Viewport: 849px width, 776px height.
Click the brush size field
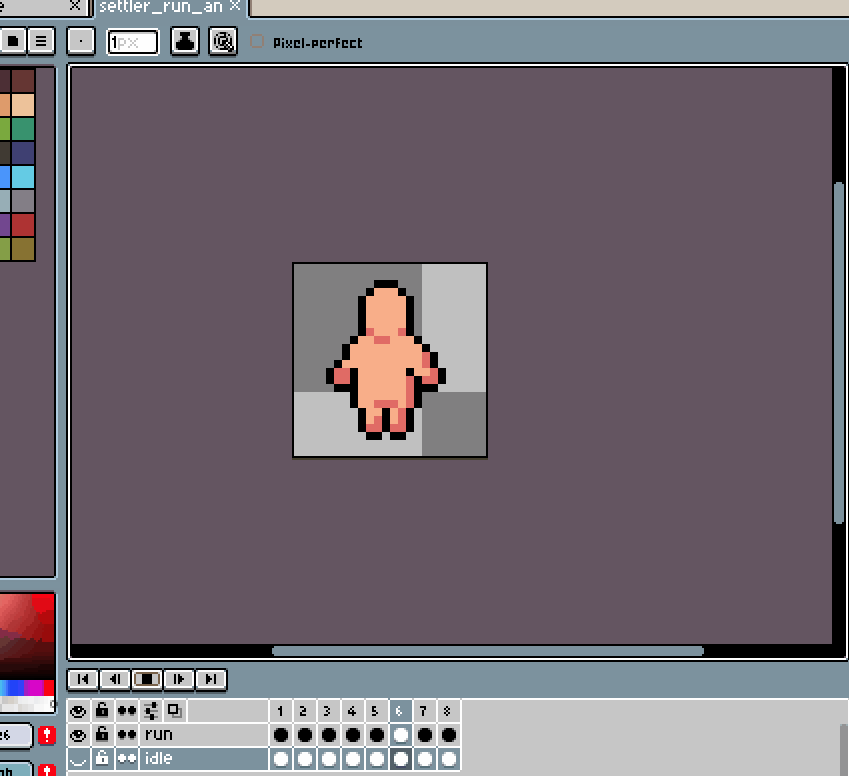pos(133,42)
